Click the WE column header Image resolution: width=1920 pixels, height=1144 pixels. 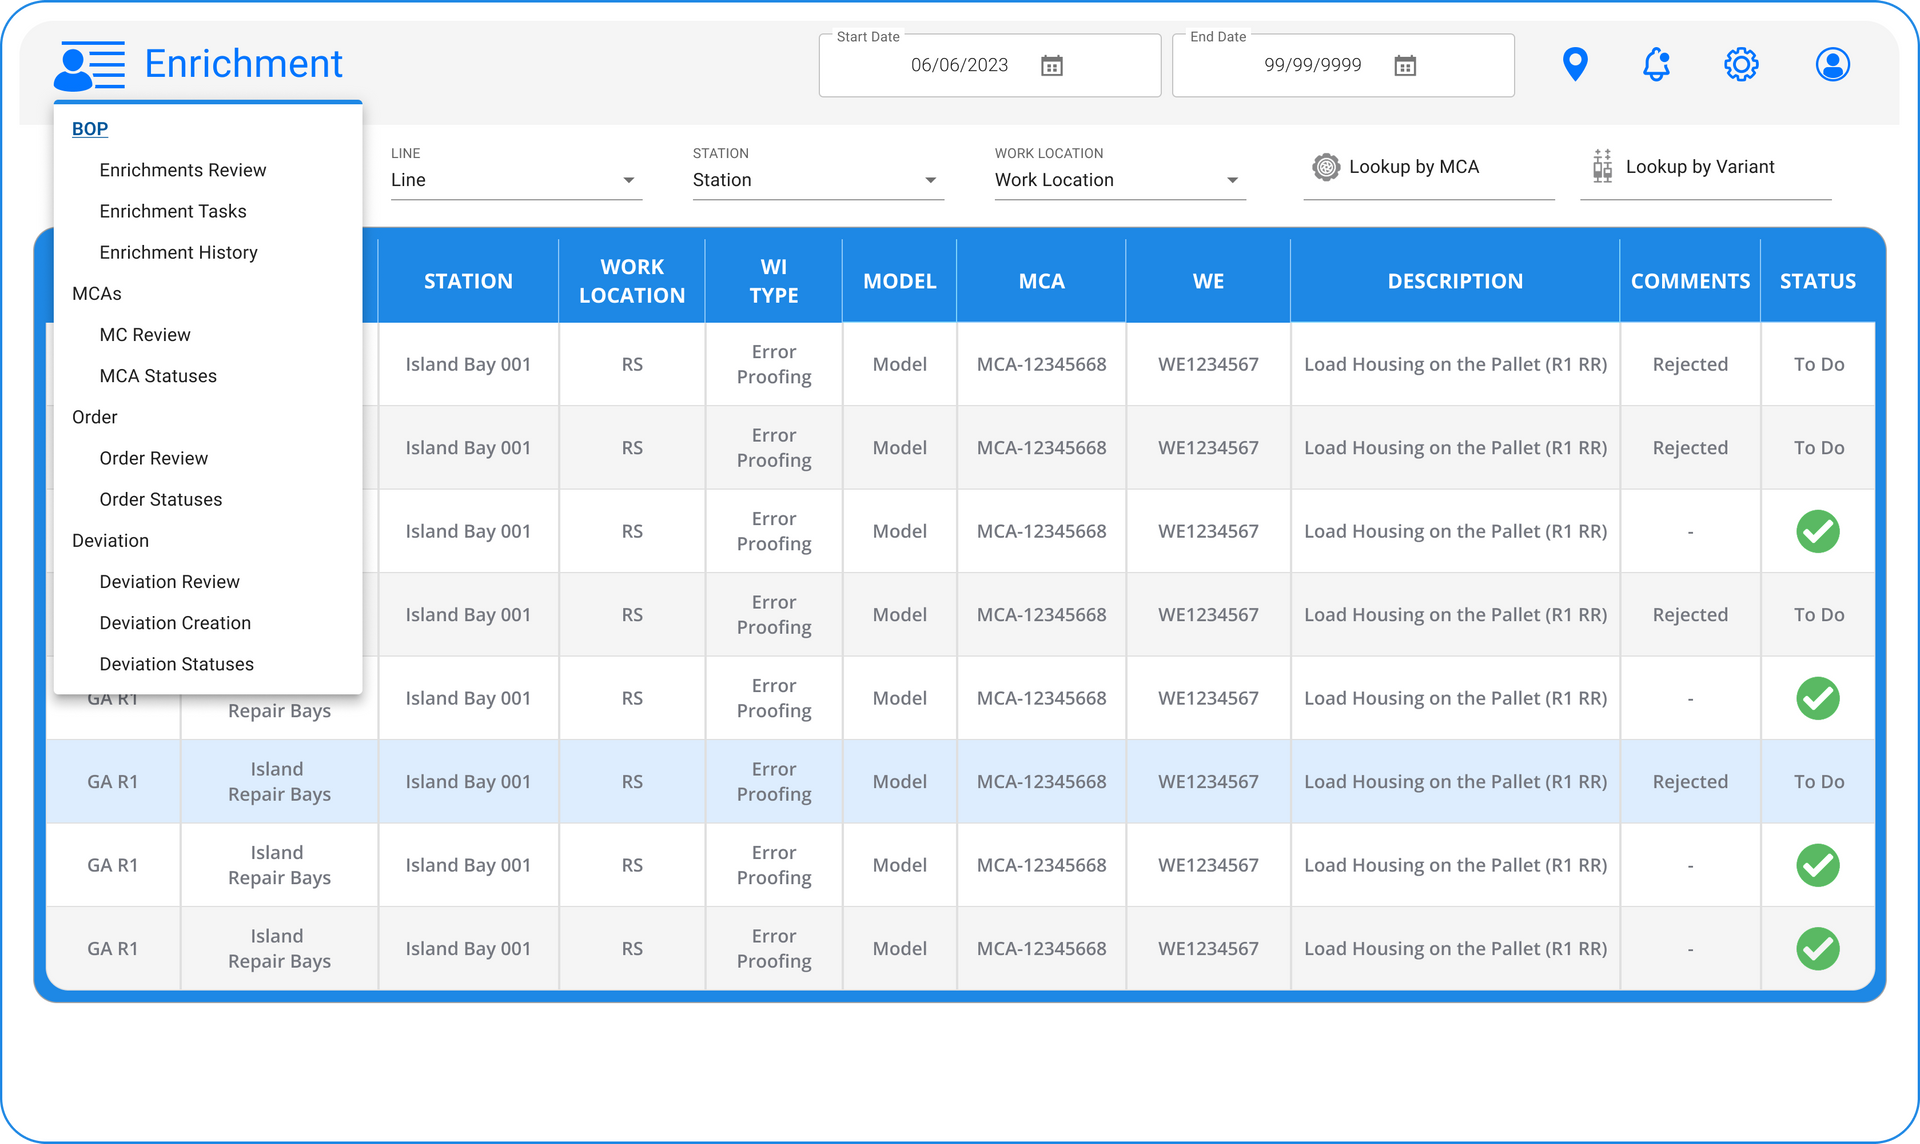tap(1208, 281)
